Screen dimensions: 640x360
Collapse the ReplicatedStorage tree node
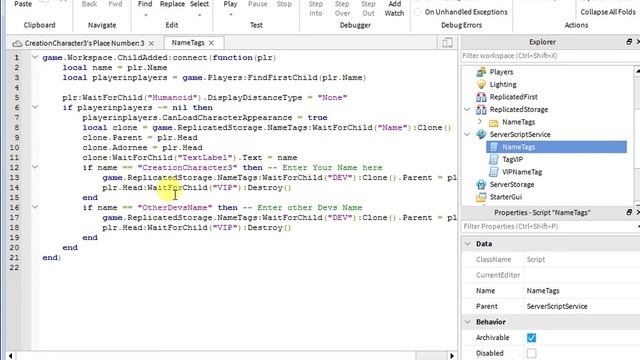pyautogui.click(x=467, y=109)
